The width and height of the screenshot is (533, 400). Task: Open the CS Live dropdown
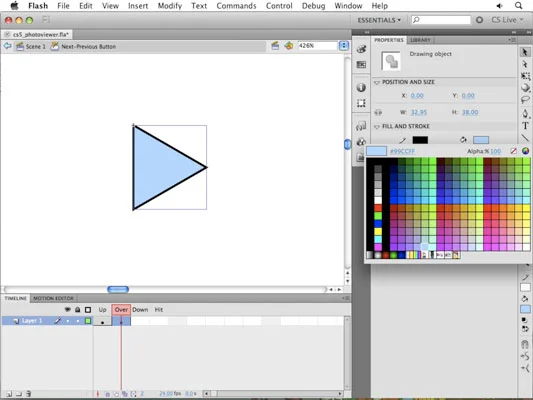pos(507,20)
